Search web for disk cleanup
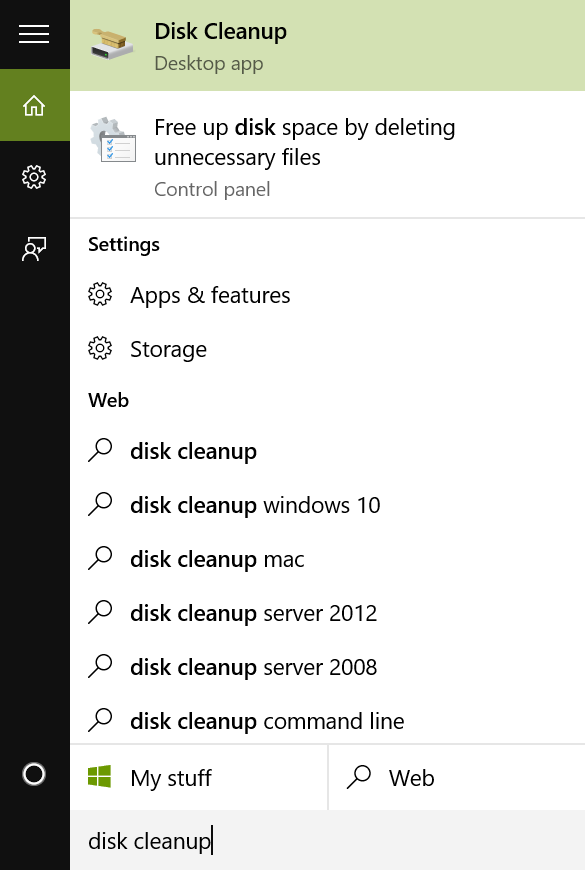Image resolution: width=585 pixels, height=870 pixels. [327, 451]
